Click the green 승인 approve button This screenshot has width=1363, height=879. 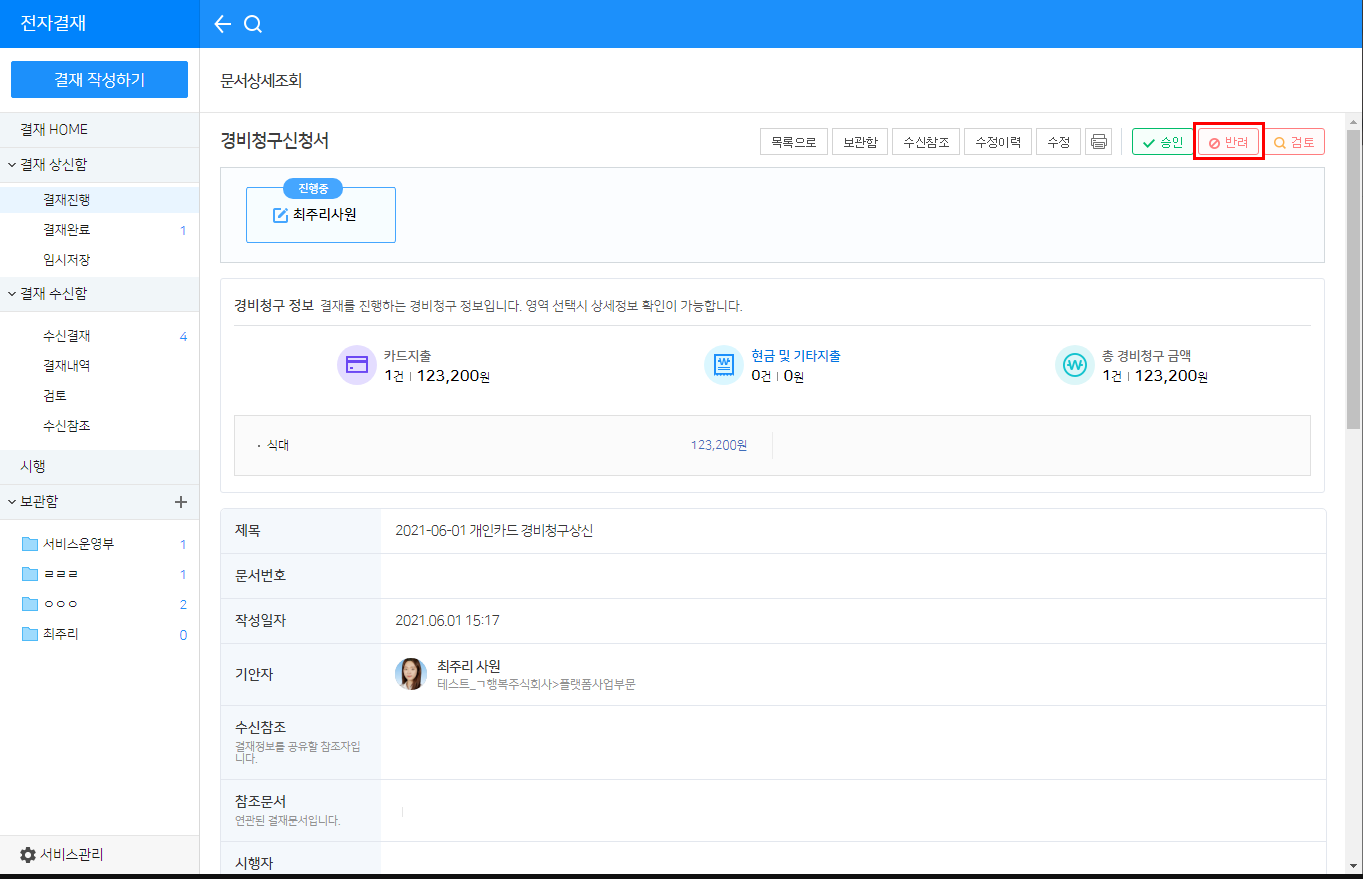(x=1162, y=142)
